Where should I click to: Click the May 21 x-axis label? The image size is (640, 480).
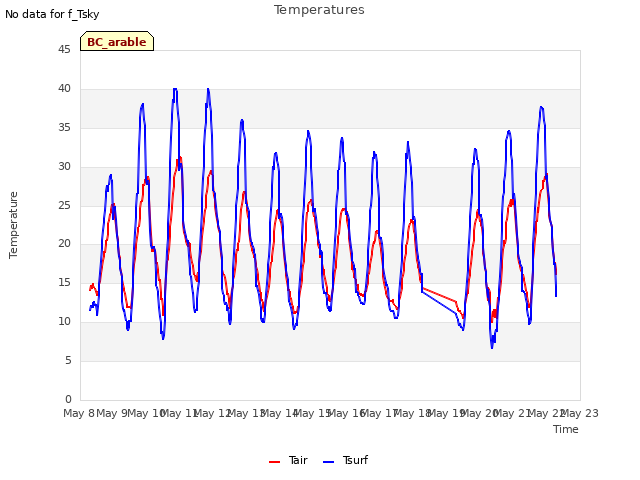pos(512,413)
